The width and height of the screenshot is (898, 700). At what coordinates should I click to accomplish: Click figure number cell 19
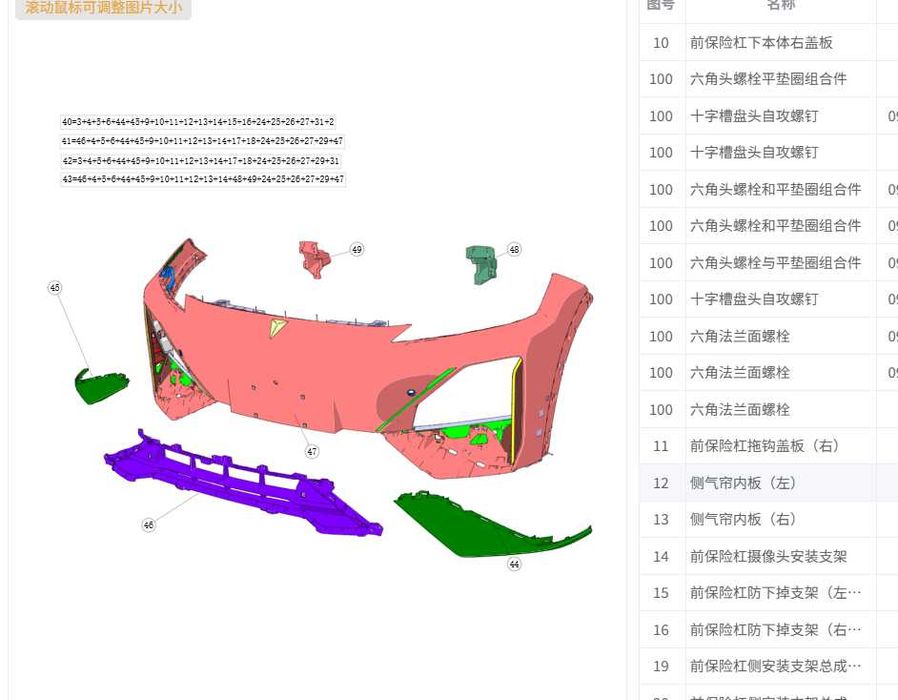coord(661,666)
